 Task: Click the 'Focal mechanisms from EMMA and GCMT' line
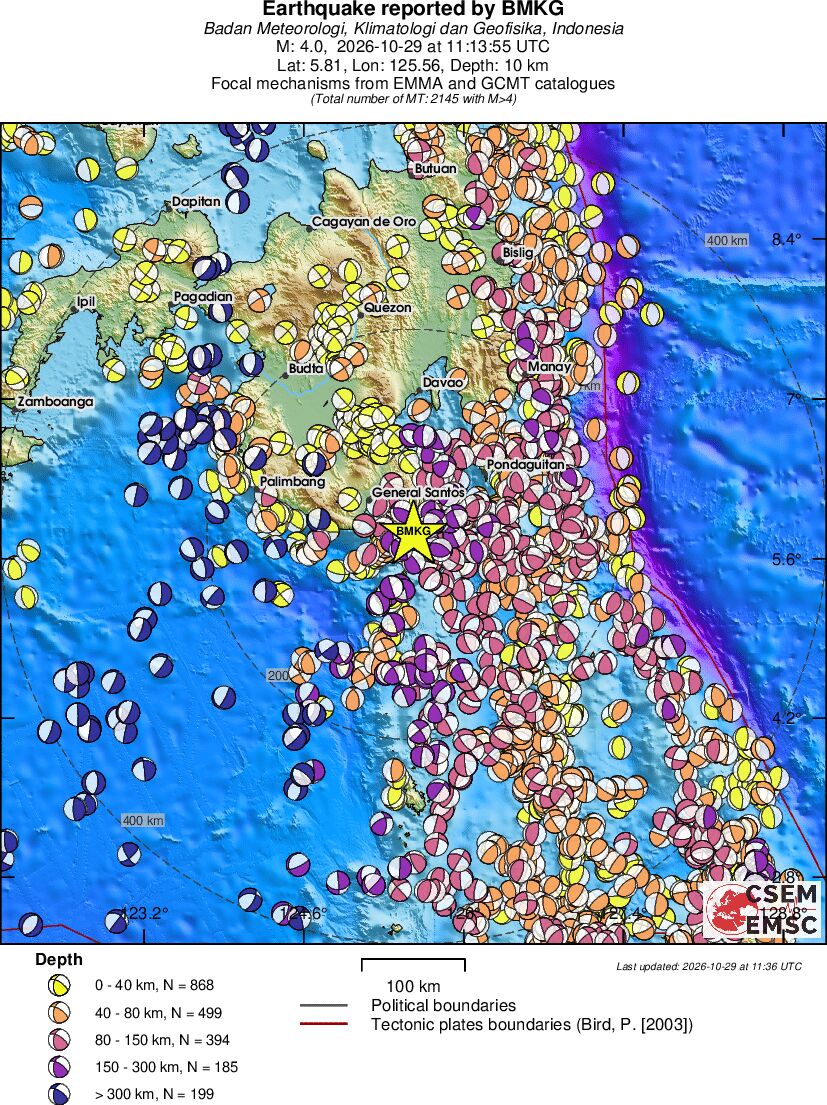click(x=414, y=84)
